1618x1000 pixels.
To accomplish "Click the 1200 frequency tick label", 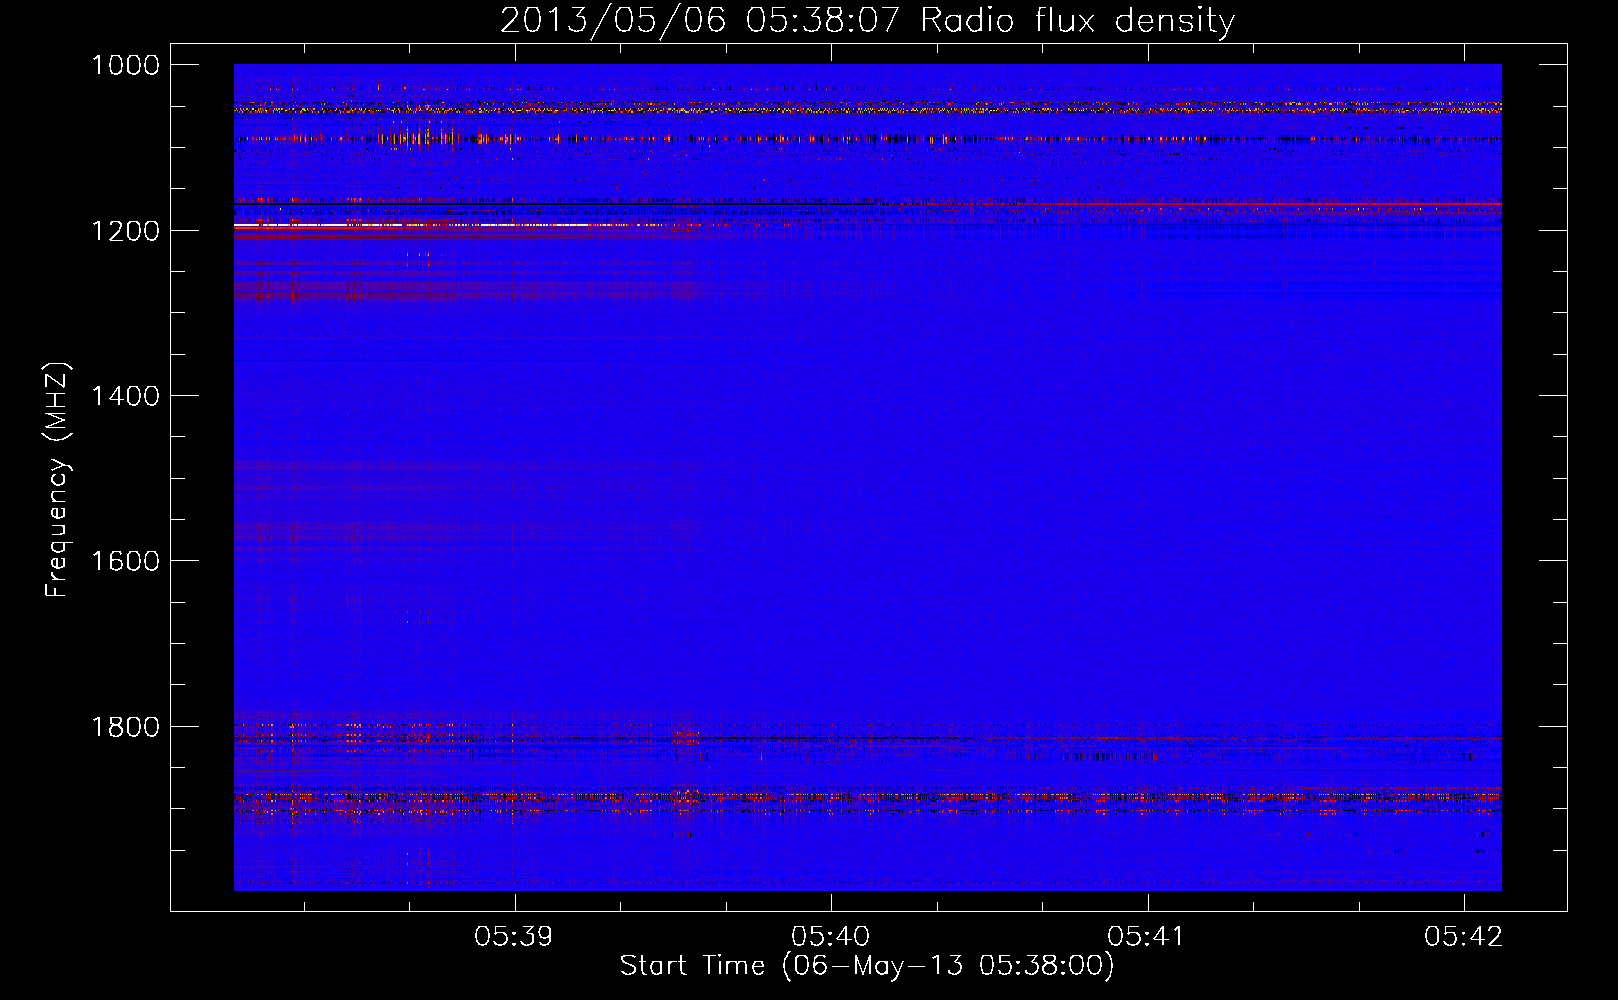I will 125,230.
